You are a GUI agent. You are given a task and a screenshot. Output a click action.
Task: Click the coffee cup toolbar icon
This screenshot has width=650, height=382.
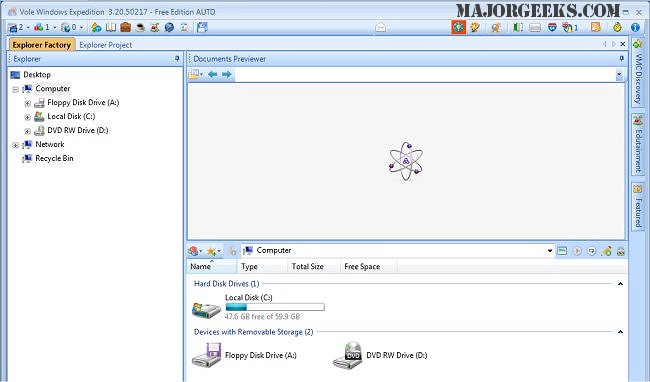[x=141, y=28]
